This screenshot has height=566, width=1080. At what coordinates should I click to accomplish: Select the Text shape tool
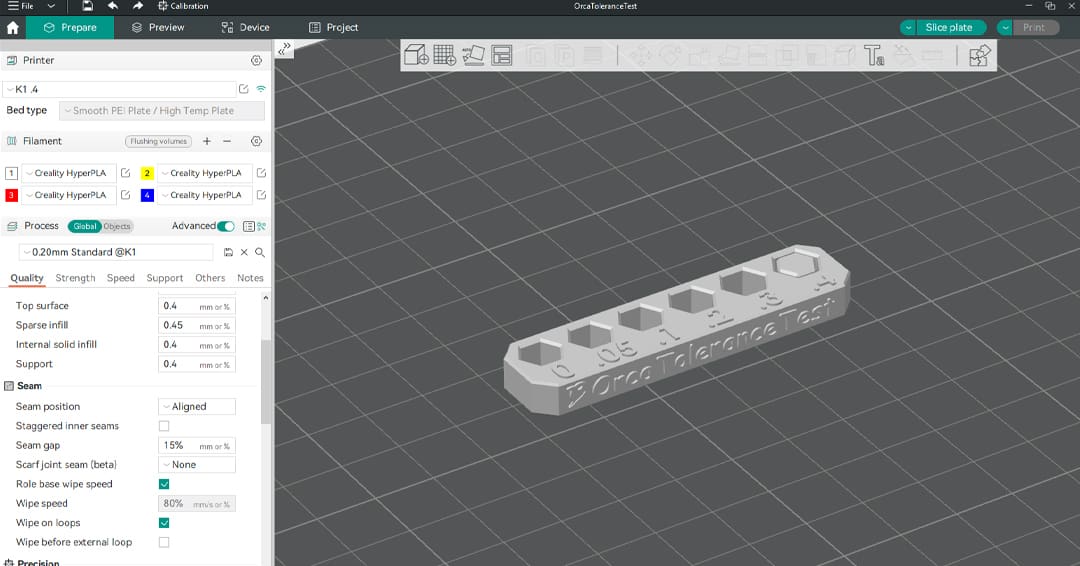[874, 55]
